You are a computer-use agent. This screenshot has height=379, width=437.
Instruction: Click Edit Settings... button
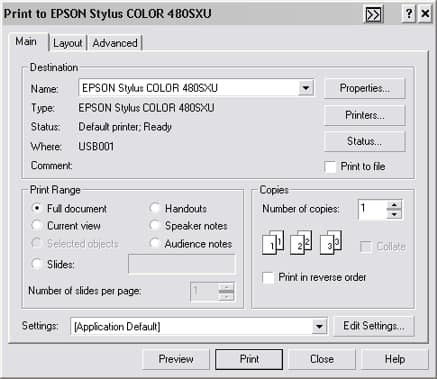coord(374,326)
